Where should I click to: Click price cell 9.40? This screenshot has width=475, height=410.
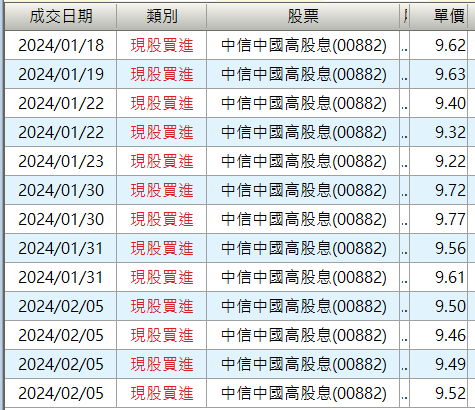439,103
